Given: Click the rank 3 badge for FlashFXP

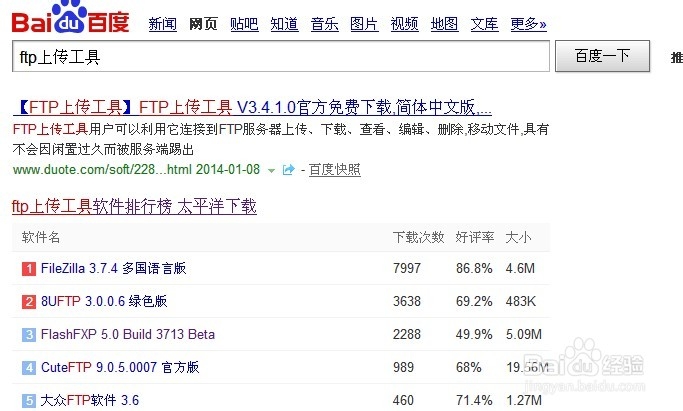Looking at the screenshot, I should coord(29,334).
